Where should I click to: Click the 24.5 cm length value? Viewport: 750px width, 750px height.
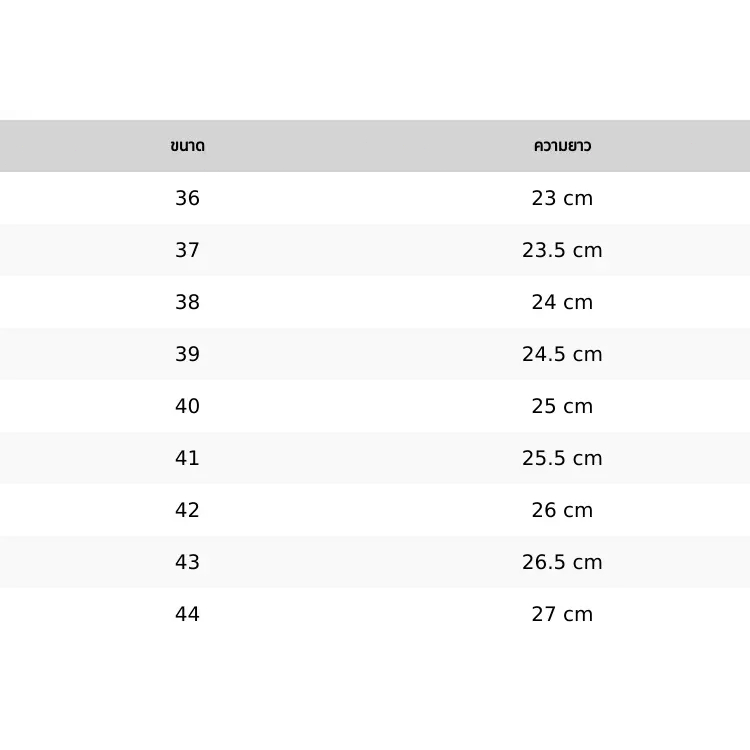(x=562, y=354)
